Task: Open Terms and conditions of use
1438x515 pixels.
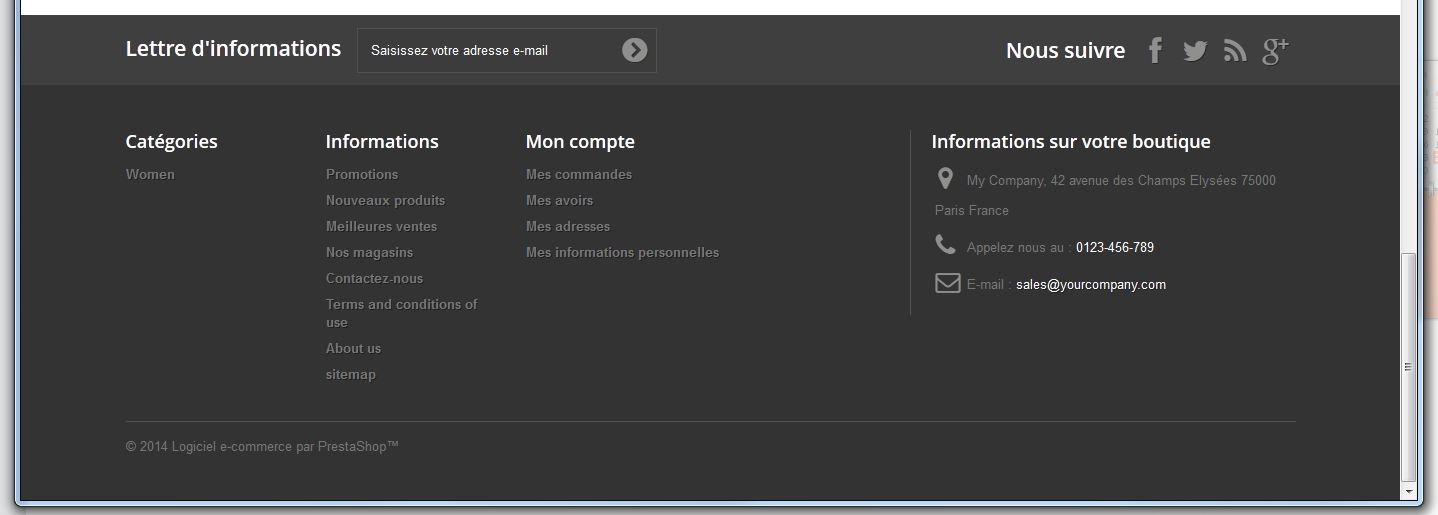Action: pyautogui.click(x=401, y=313)
